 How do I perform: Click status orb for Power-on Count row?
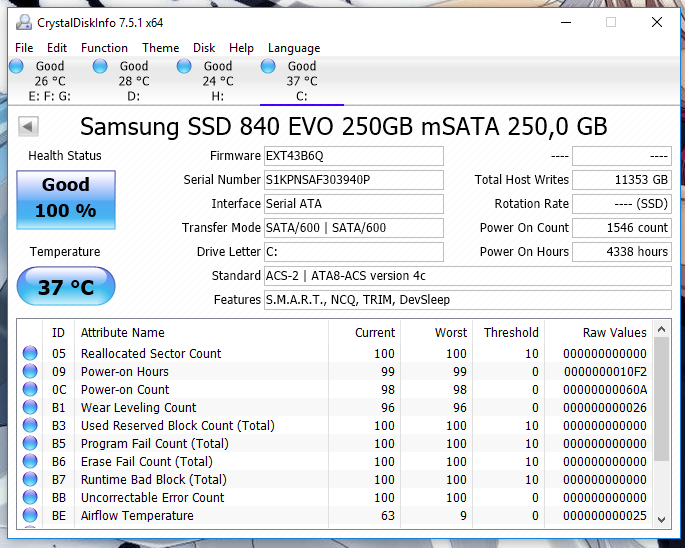[x=30, y=389]
